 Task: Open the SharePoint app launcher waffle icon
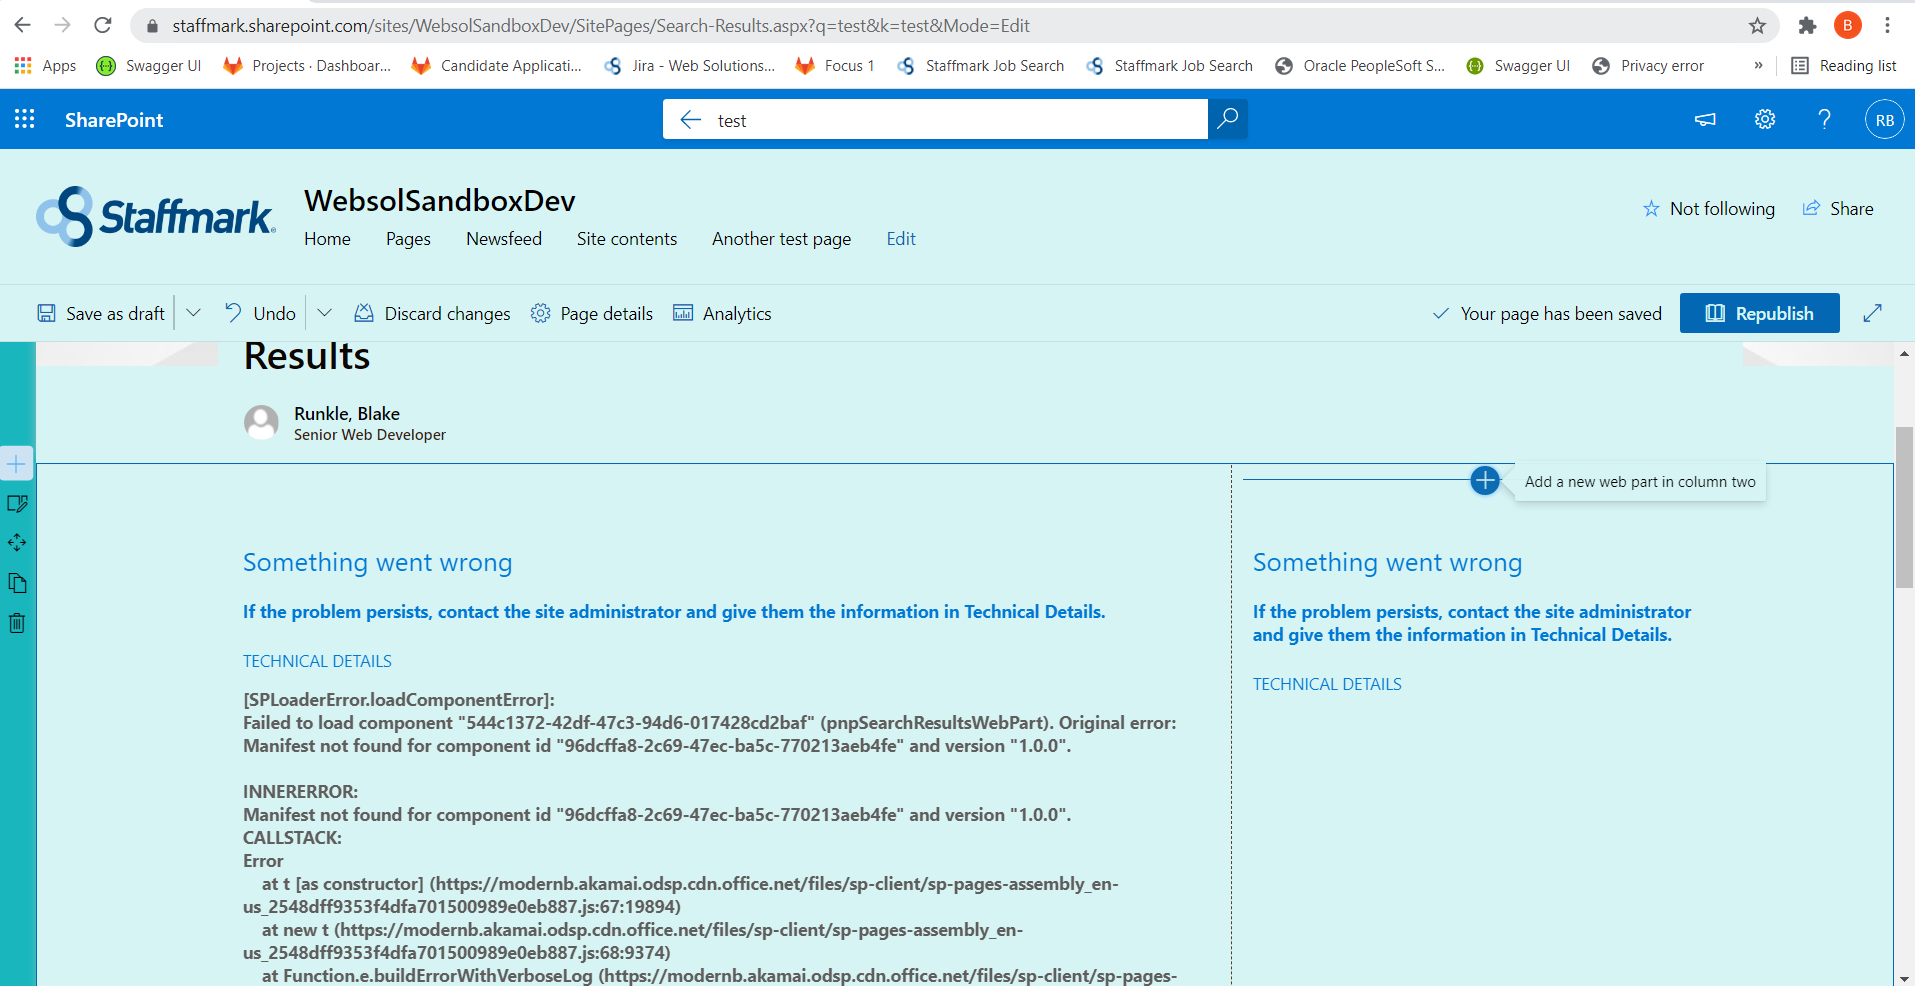pos(24,119)
